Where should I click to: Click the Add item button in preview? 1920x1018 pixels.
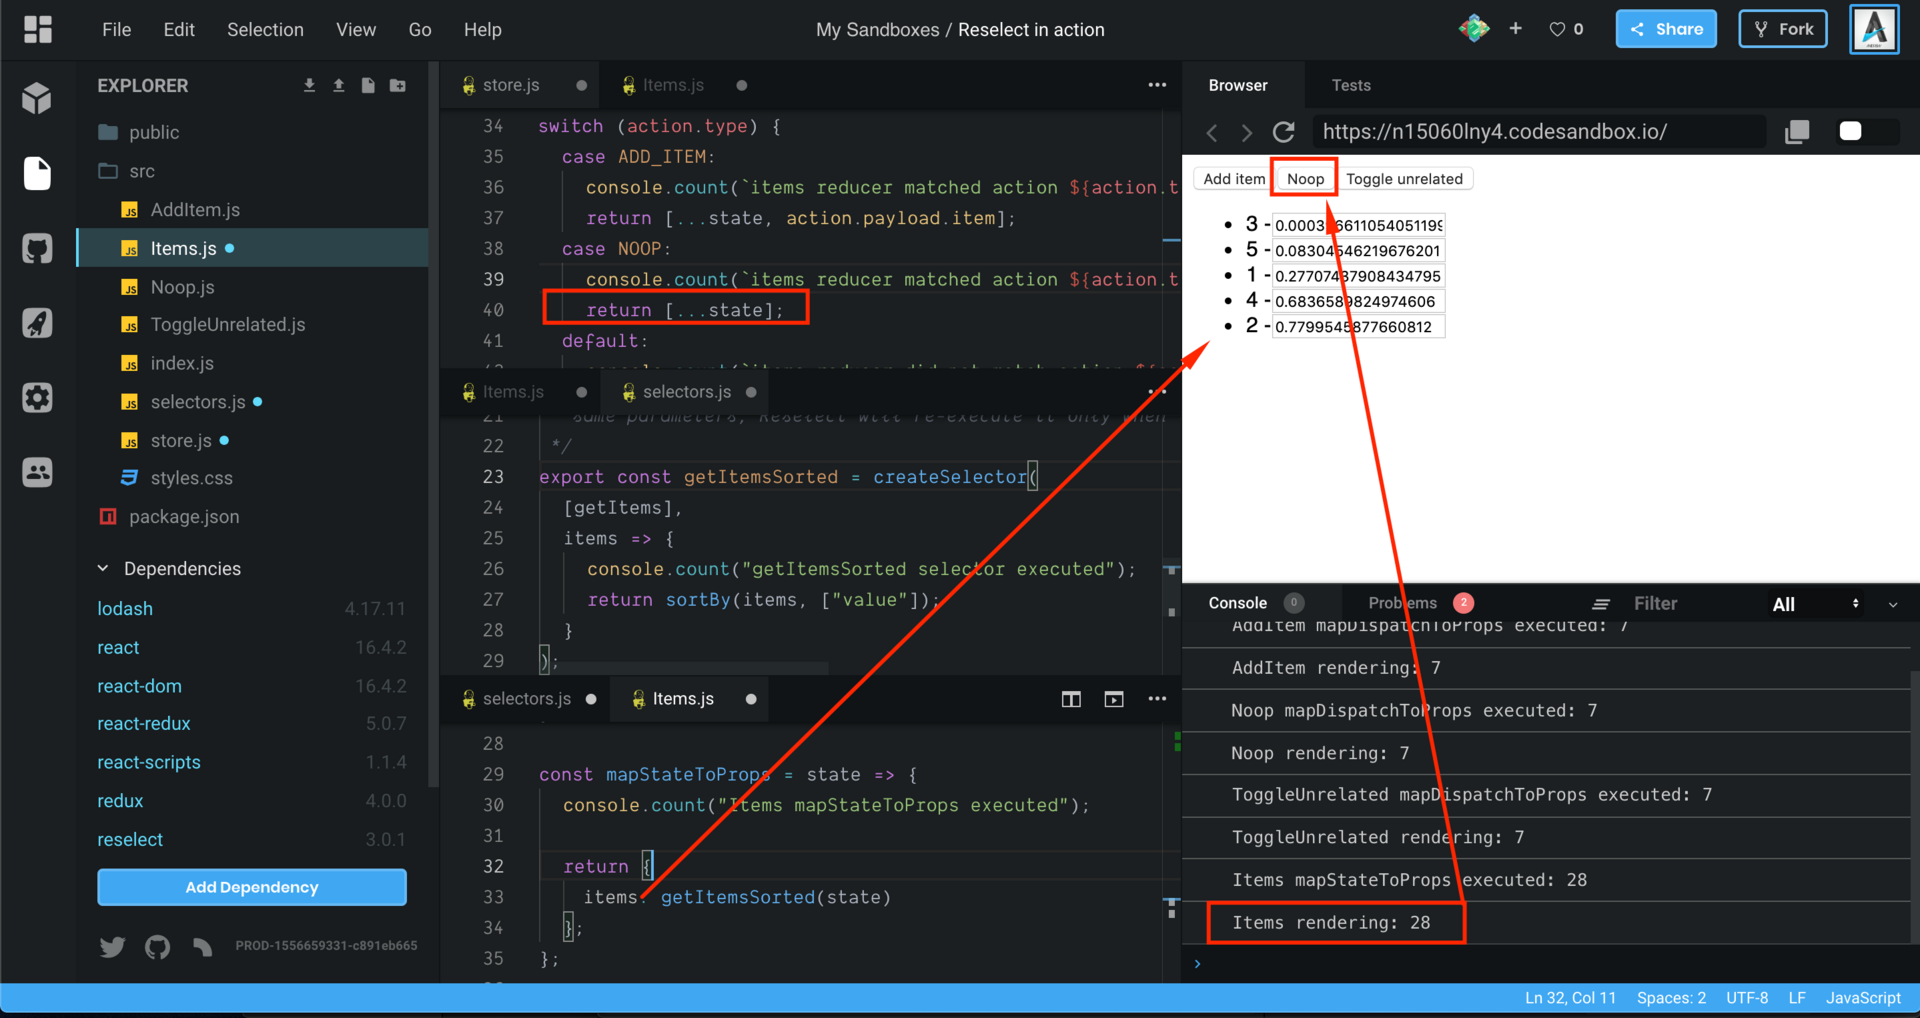tap(1233, 179)
